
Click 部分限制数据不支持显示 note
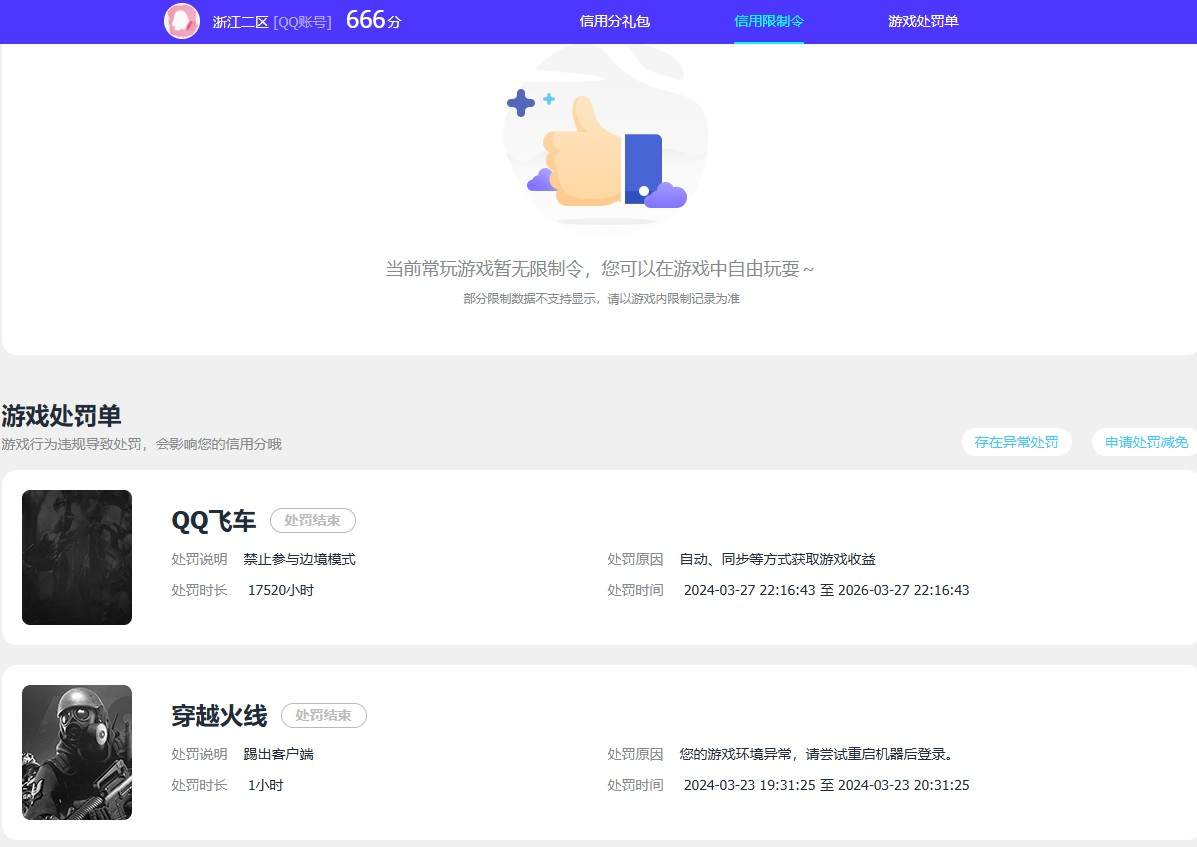[602, 298]
